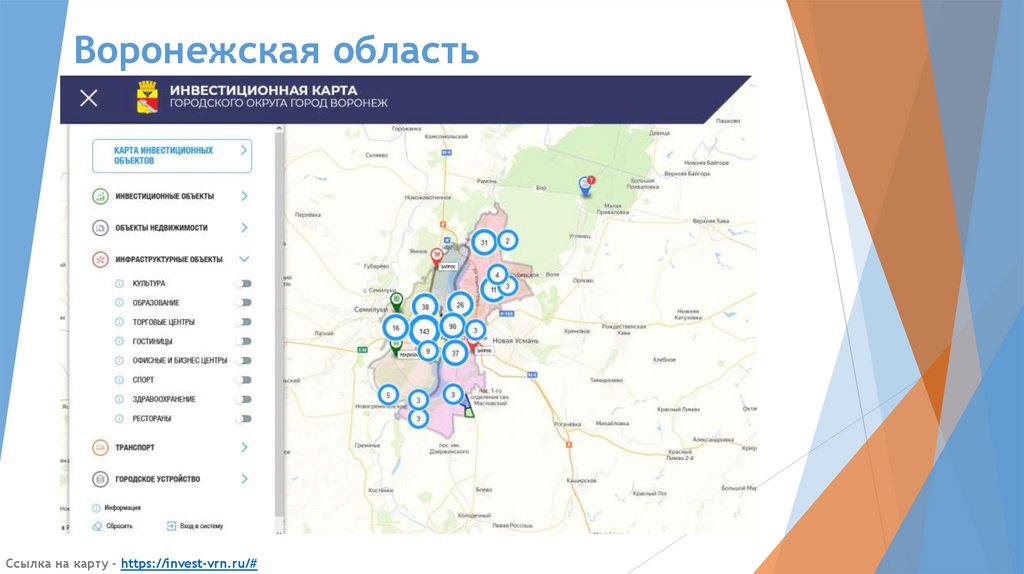Click the Городское устройство gray icon
The height and width of the screenshot is (574, 1024).
point(100,479)
